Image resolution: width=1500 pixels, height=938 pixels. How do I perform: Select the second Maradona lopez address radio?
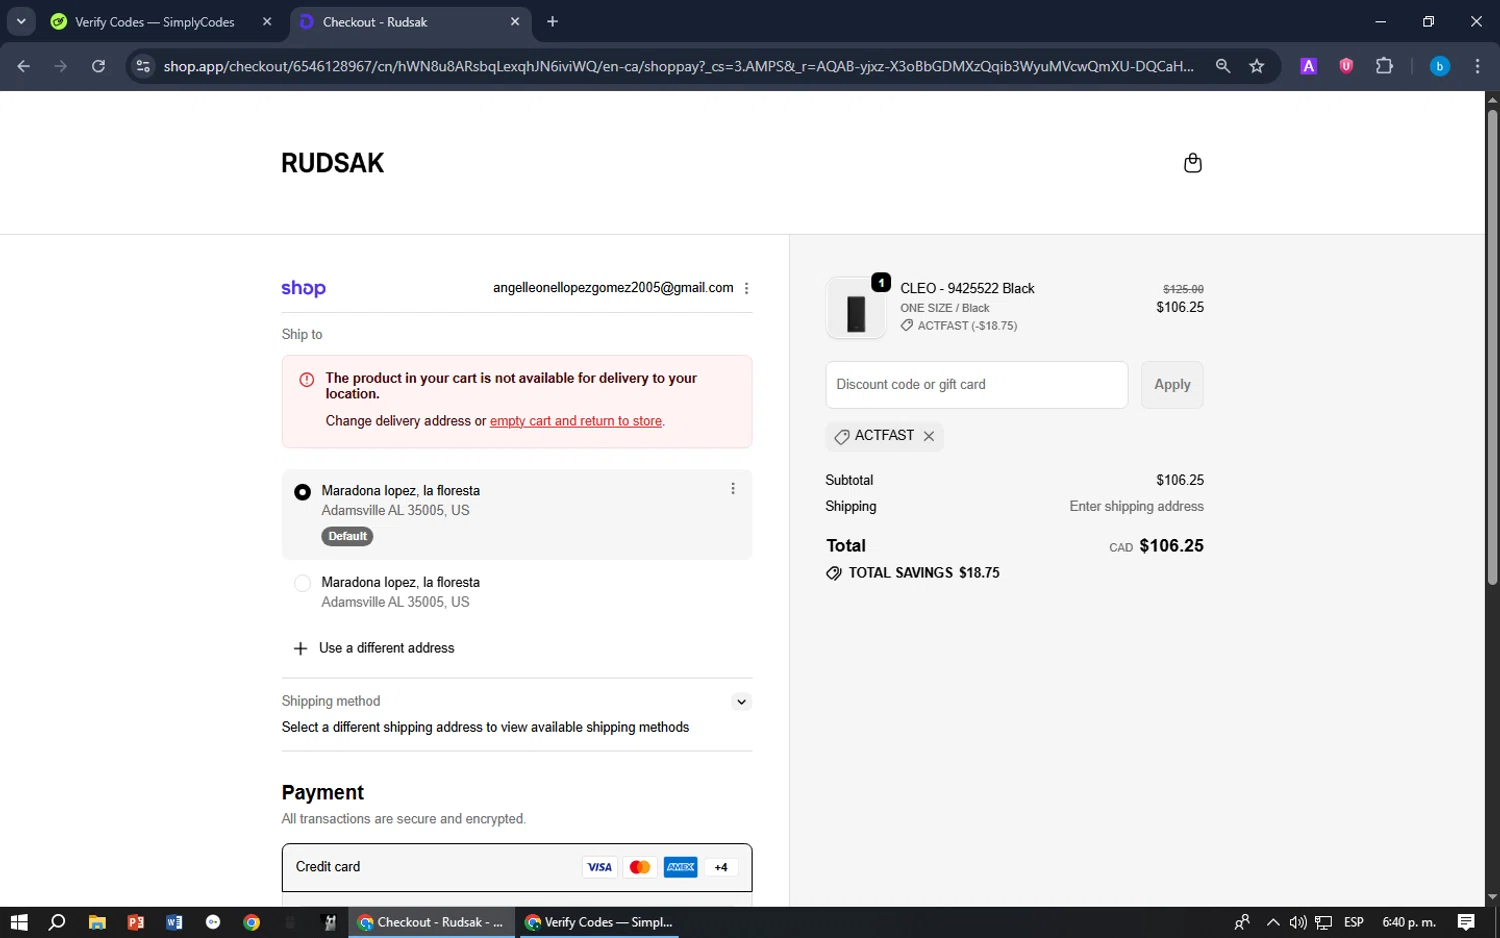[x=302, y=583]
